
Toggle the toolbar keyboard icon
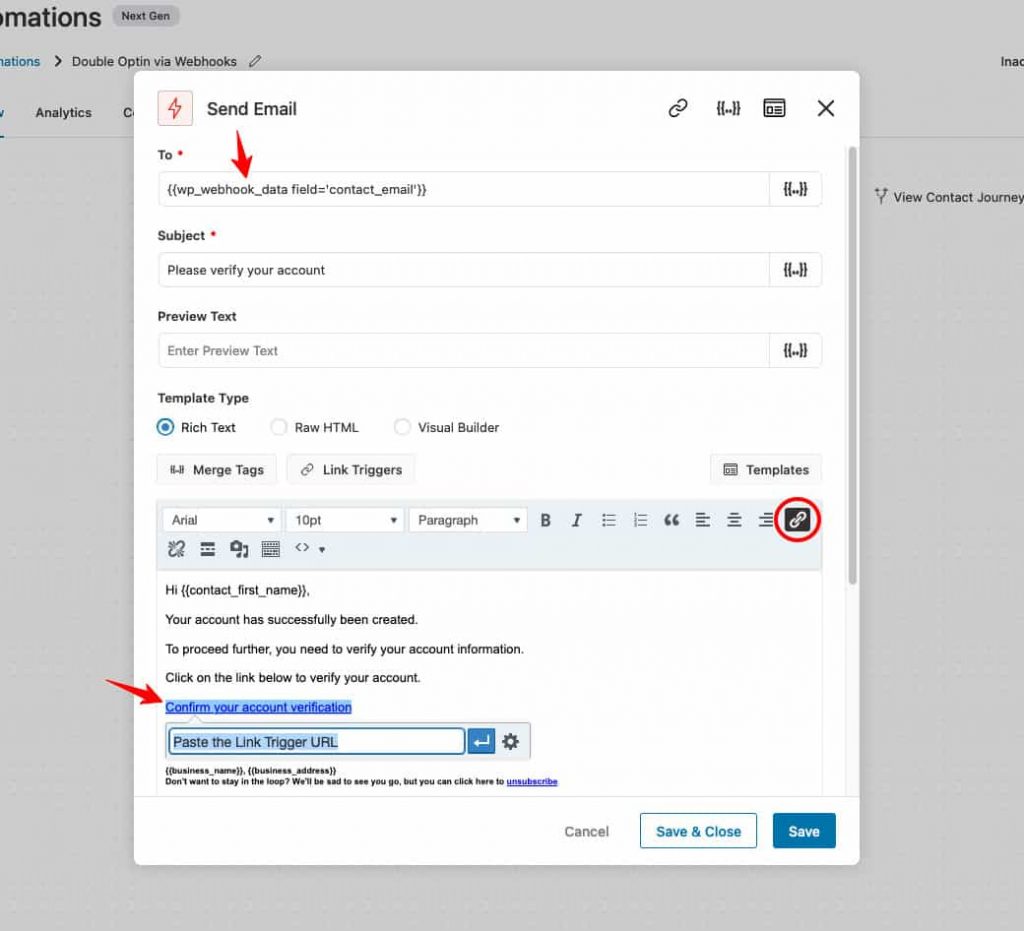(x=270, y=549)
